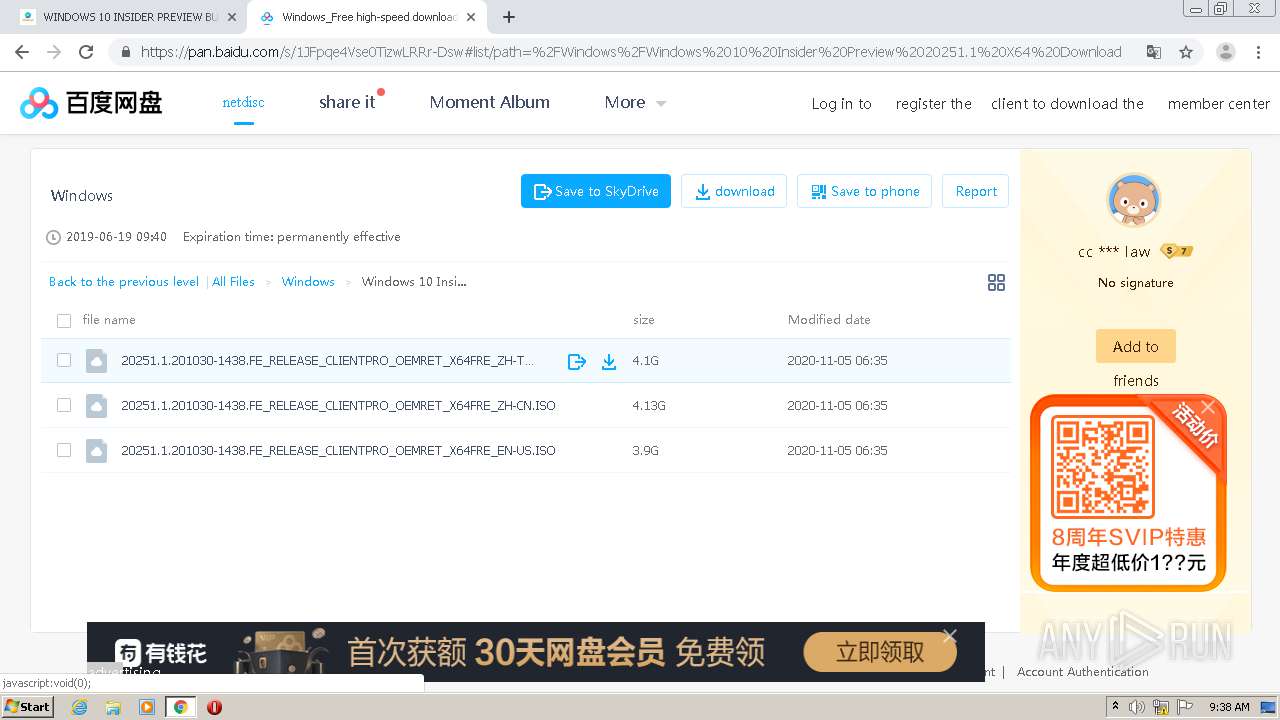Open Internet Explorer from the taskbar

pyautogui.click(x=80, y=707)
